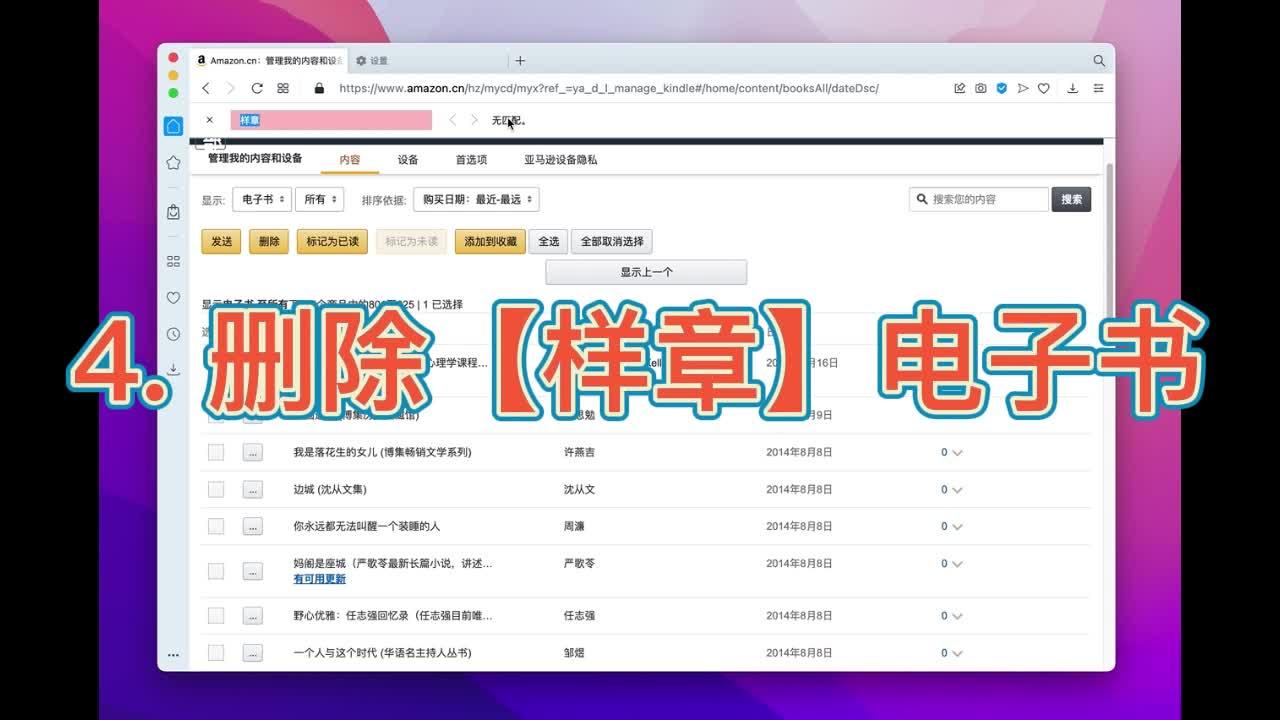The width and height of the screenshot is (1280, 720).
Task: Open the bookmarks star in the sidebar
Action: pyautogui.click(x=173, y=162)
